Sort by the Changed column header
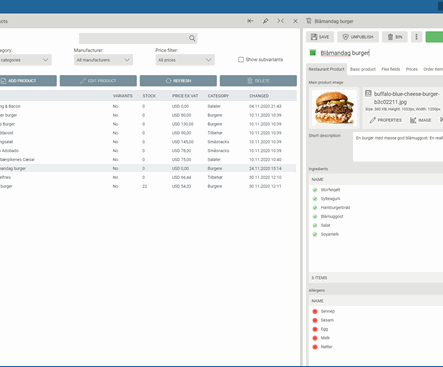This screenshot has height=367, width=443. (259, 96)
